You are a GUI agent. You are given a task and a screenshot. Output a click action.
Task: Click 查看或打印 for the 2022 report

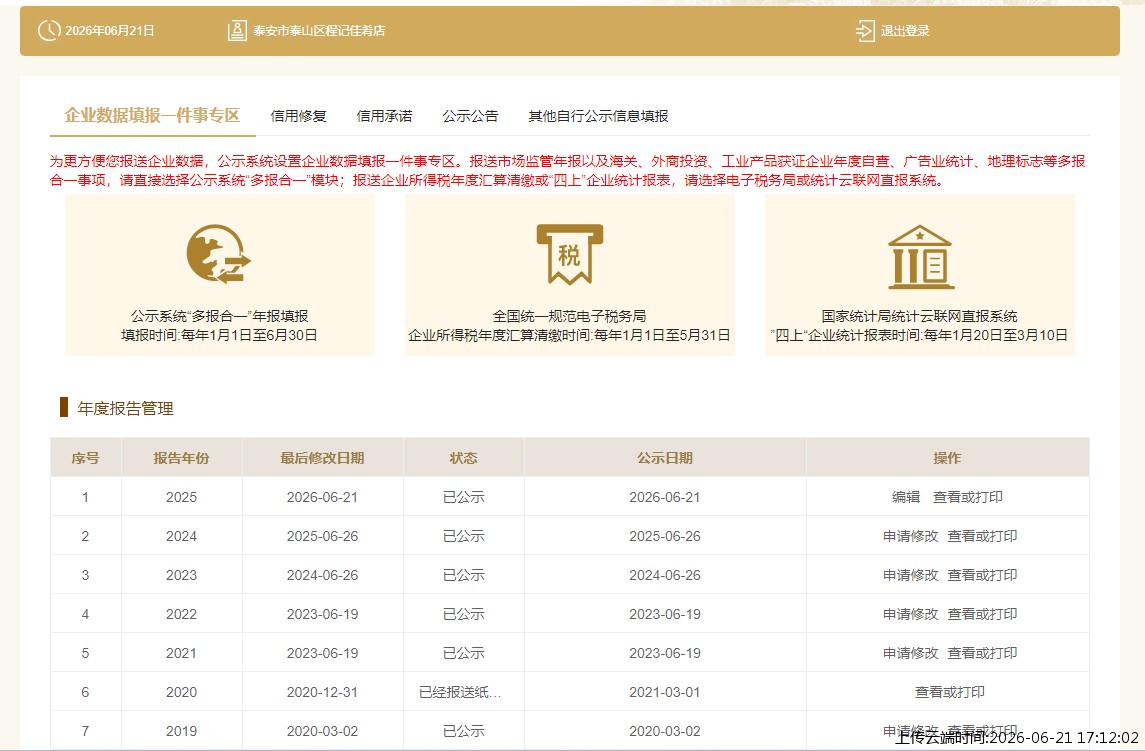982,614
